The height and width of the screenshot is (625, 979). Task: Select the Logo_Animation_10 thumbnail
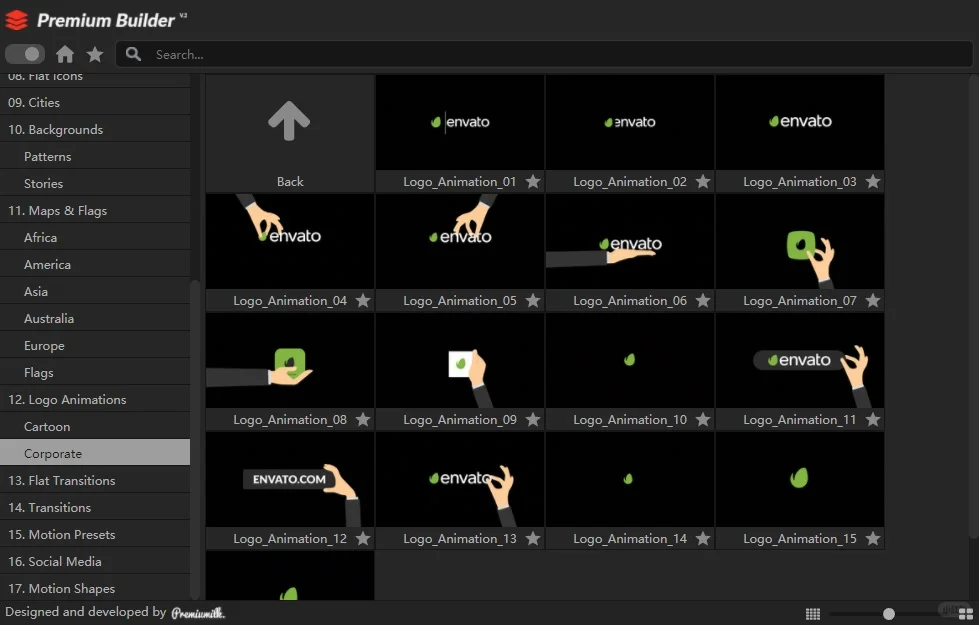[x=630, y=360]
